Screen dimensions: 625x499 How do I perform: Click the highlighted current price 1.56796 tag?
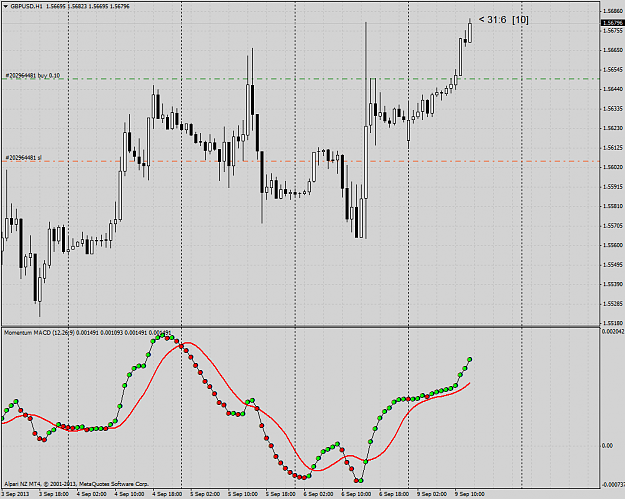613,23
